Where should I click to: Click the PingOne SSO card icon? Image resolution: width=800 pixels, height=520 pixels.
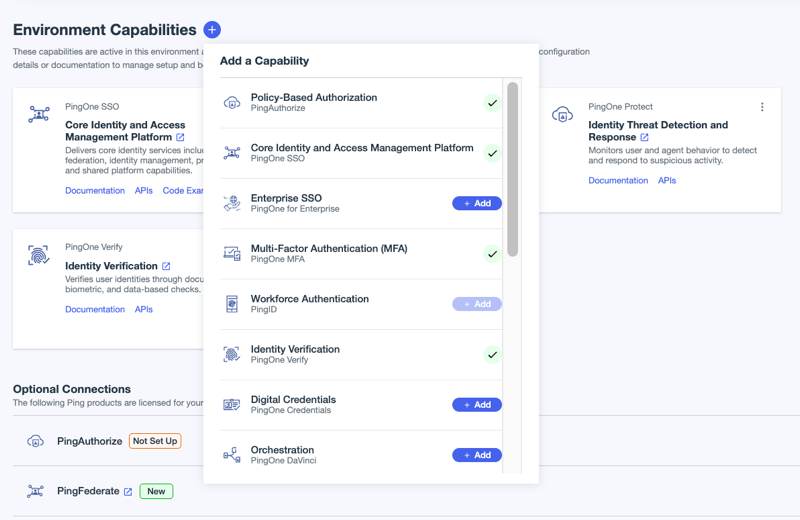coord(39,114)
